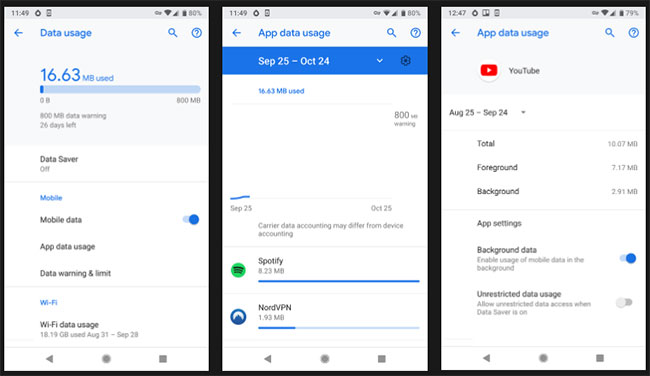This screenshot has width=650, height=376.
Task: Select the Background 2.91 MB row
Action: pos(543,192)
